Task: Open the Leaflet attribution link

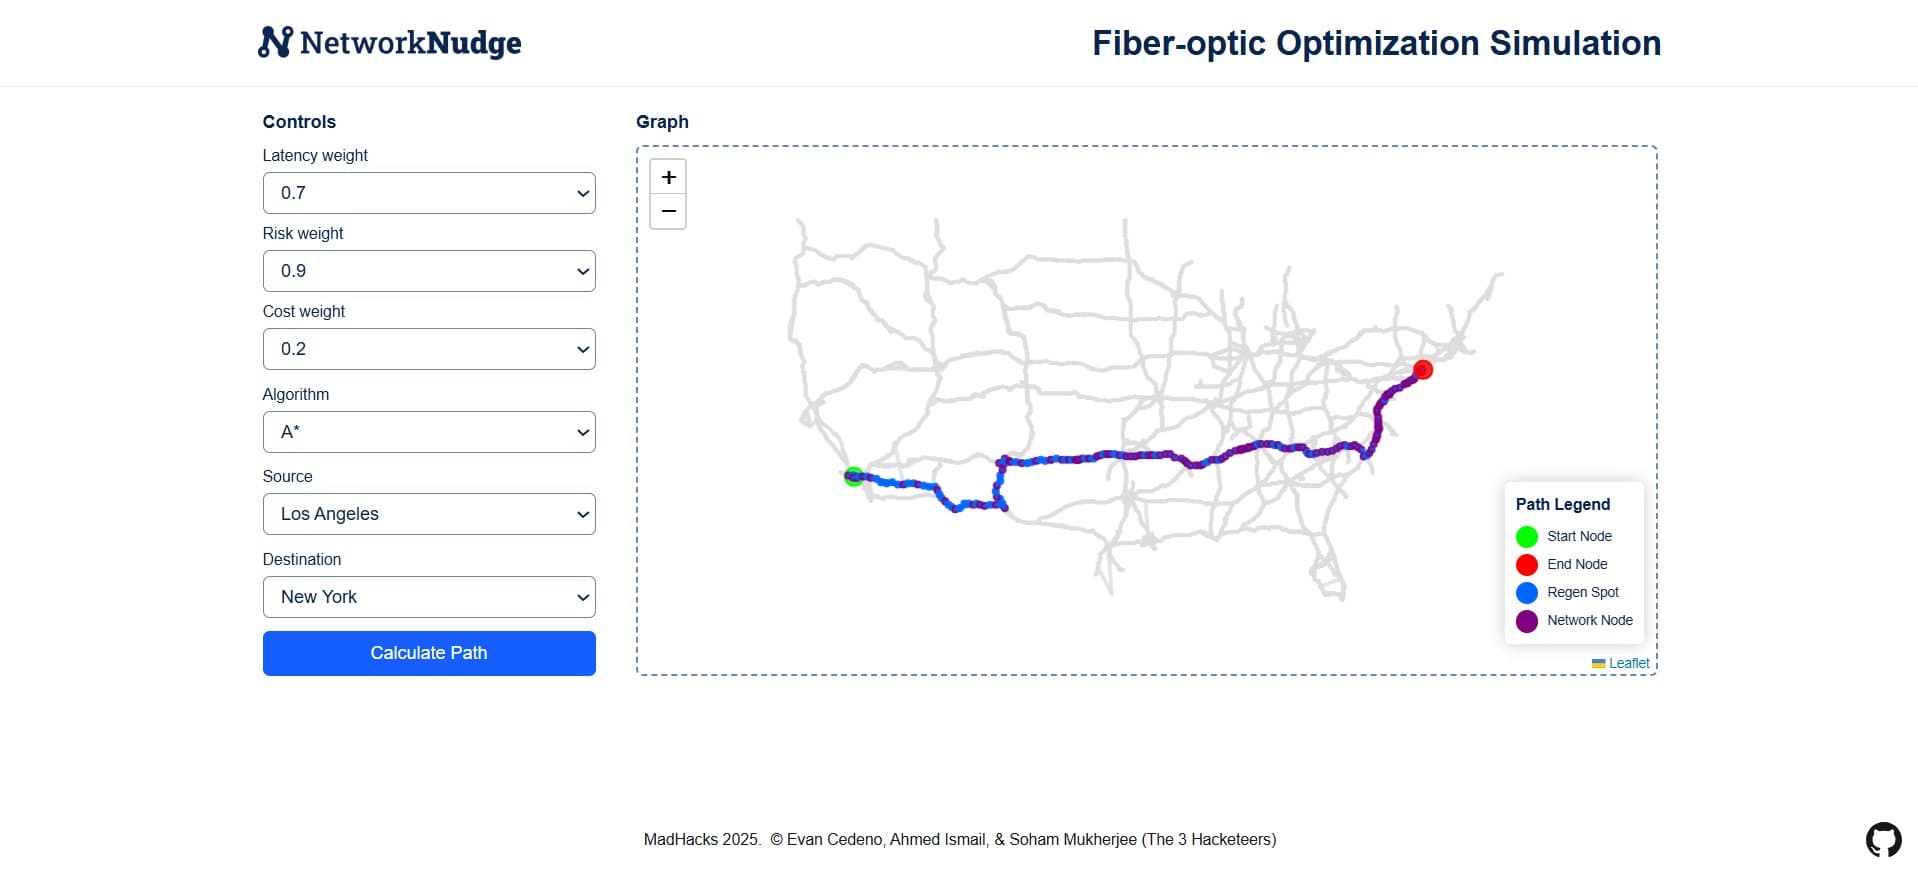Action: point(1629,664)
